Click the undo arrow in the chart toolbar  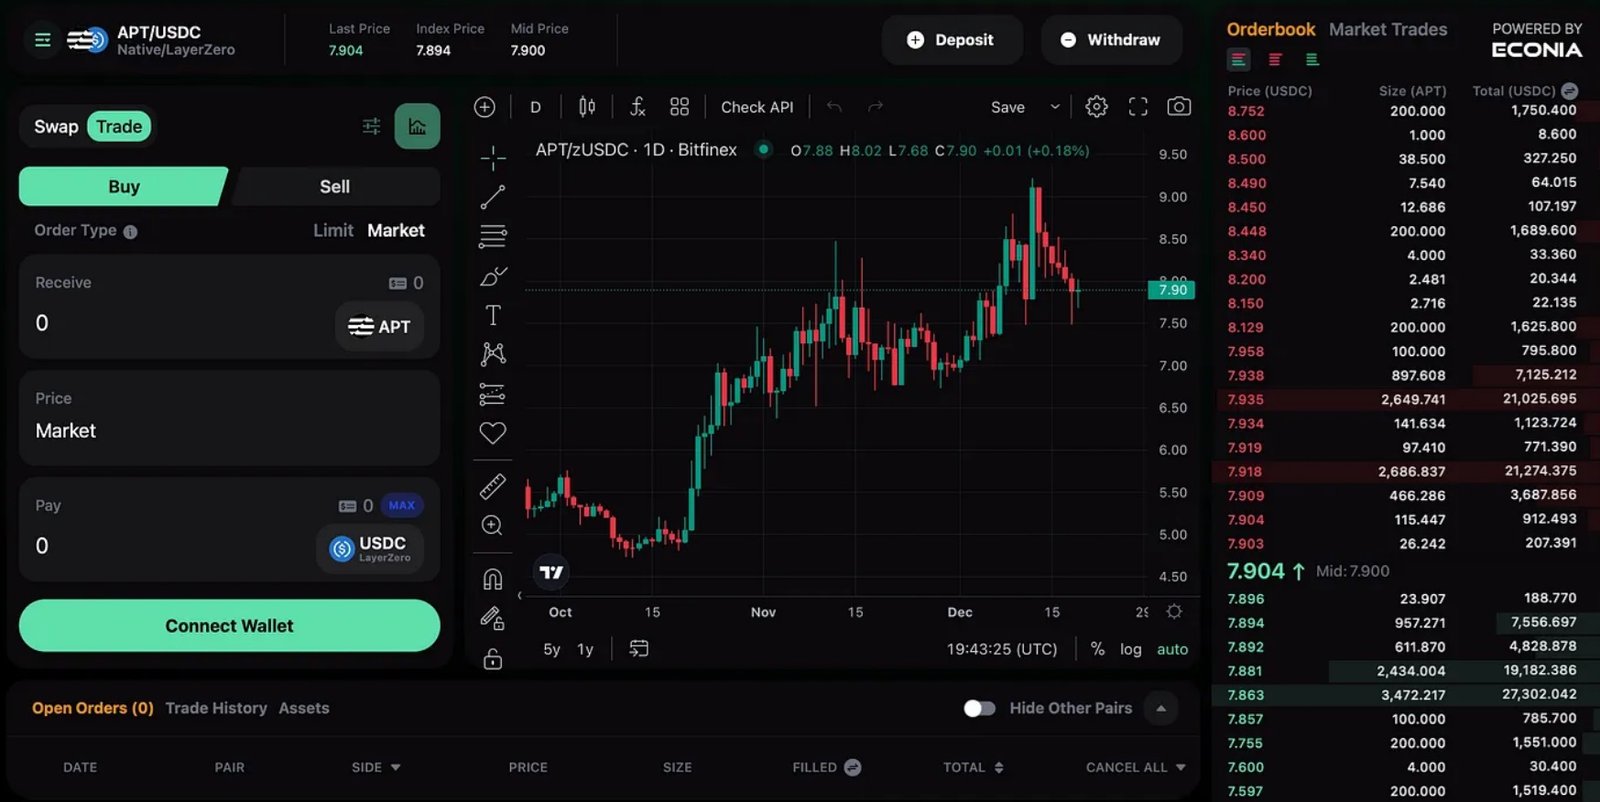pos(834,107)
